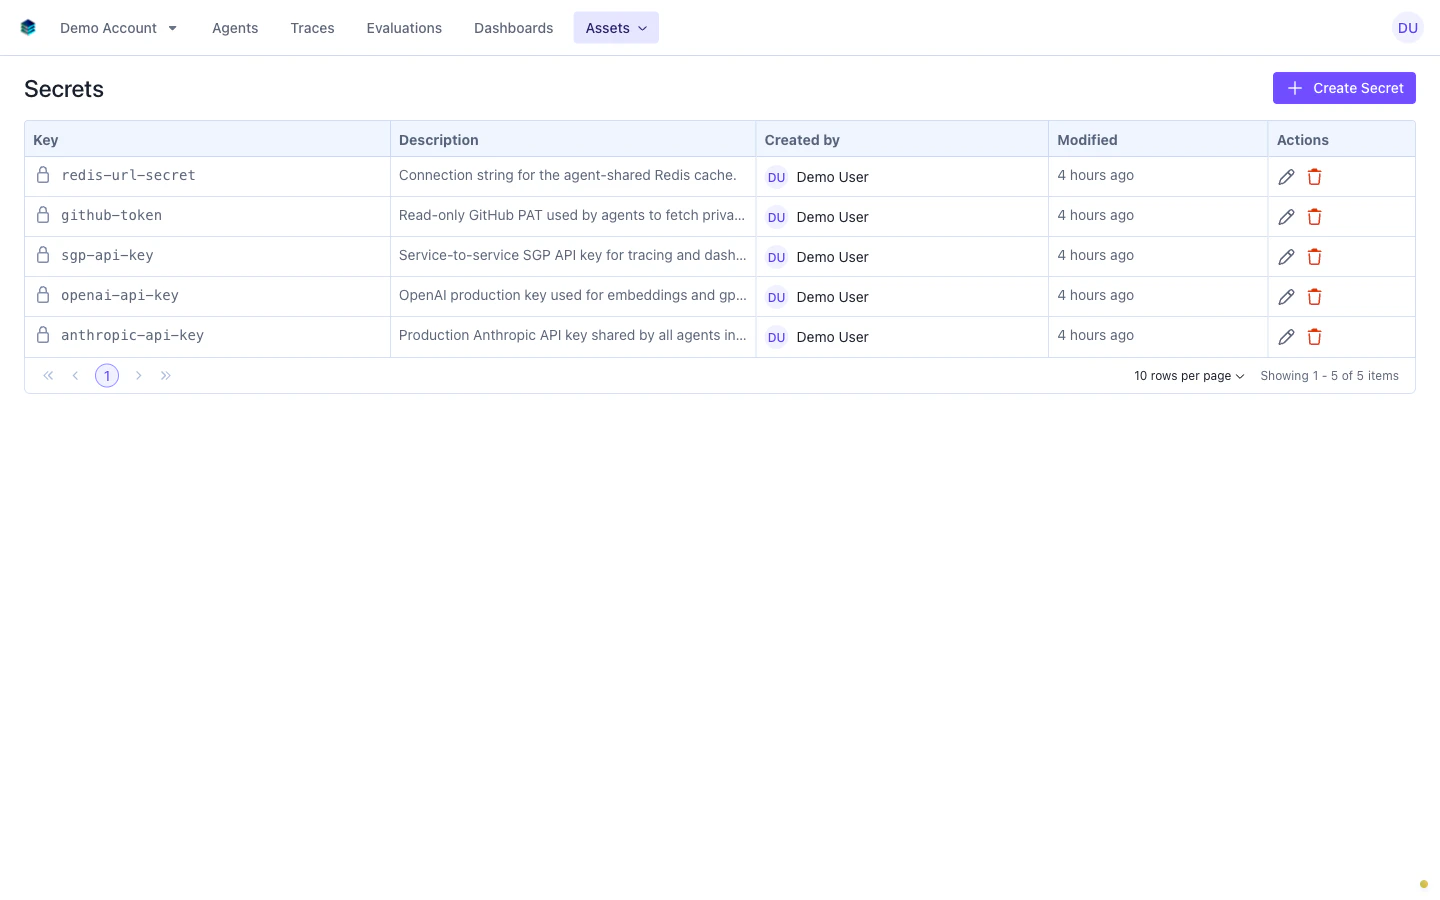Click the Redis cache connection string description
This screenshot has width=1440, height=900.
[567, 175]
